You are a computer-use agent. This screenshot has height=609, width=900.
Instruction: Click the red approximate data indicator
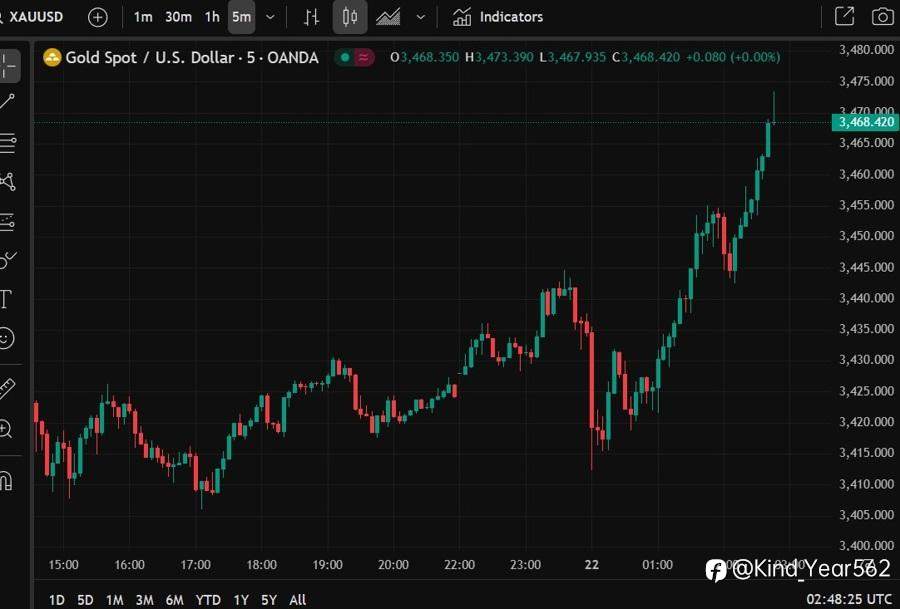tap(363, 57)
